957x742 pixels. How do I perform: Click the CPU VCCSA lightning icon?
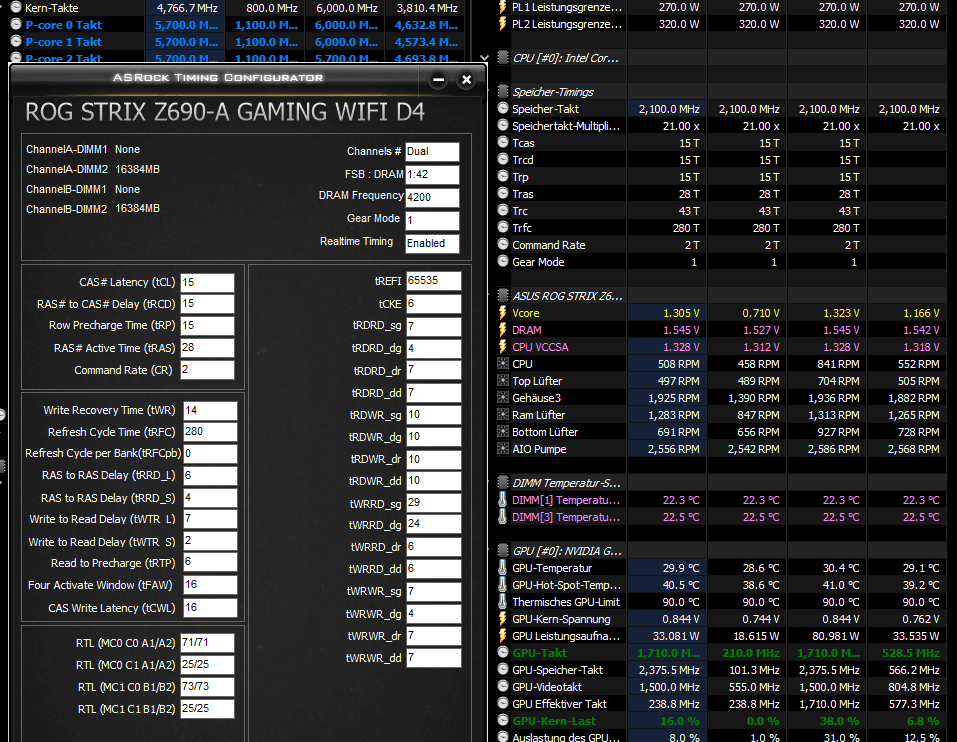[x=502, y=347]
